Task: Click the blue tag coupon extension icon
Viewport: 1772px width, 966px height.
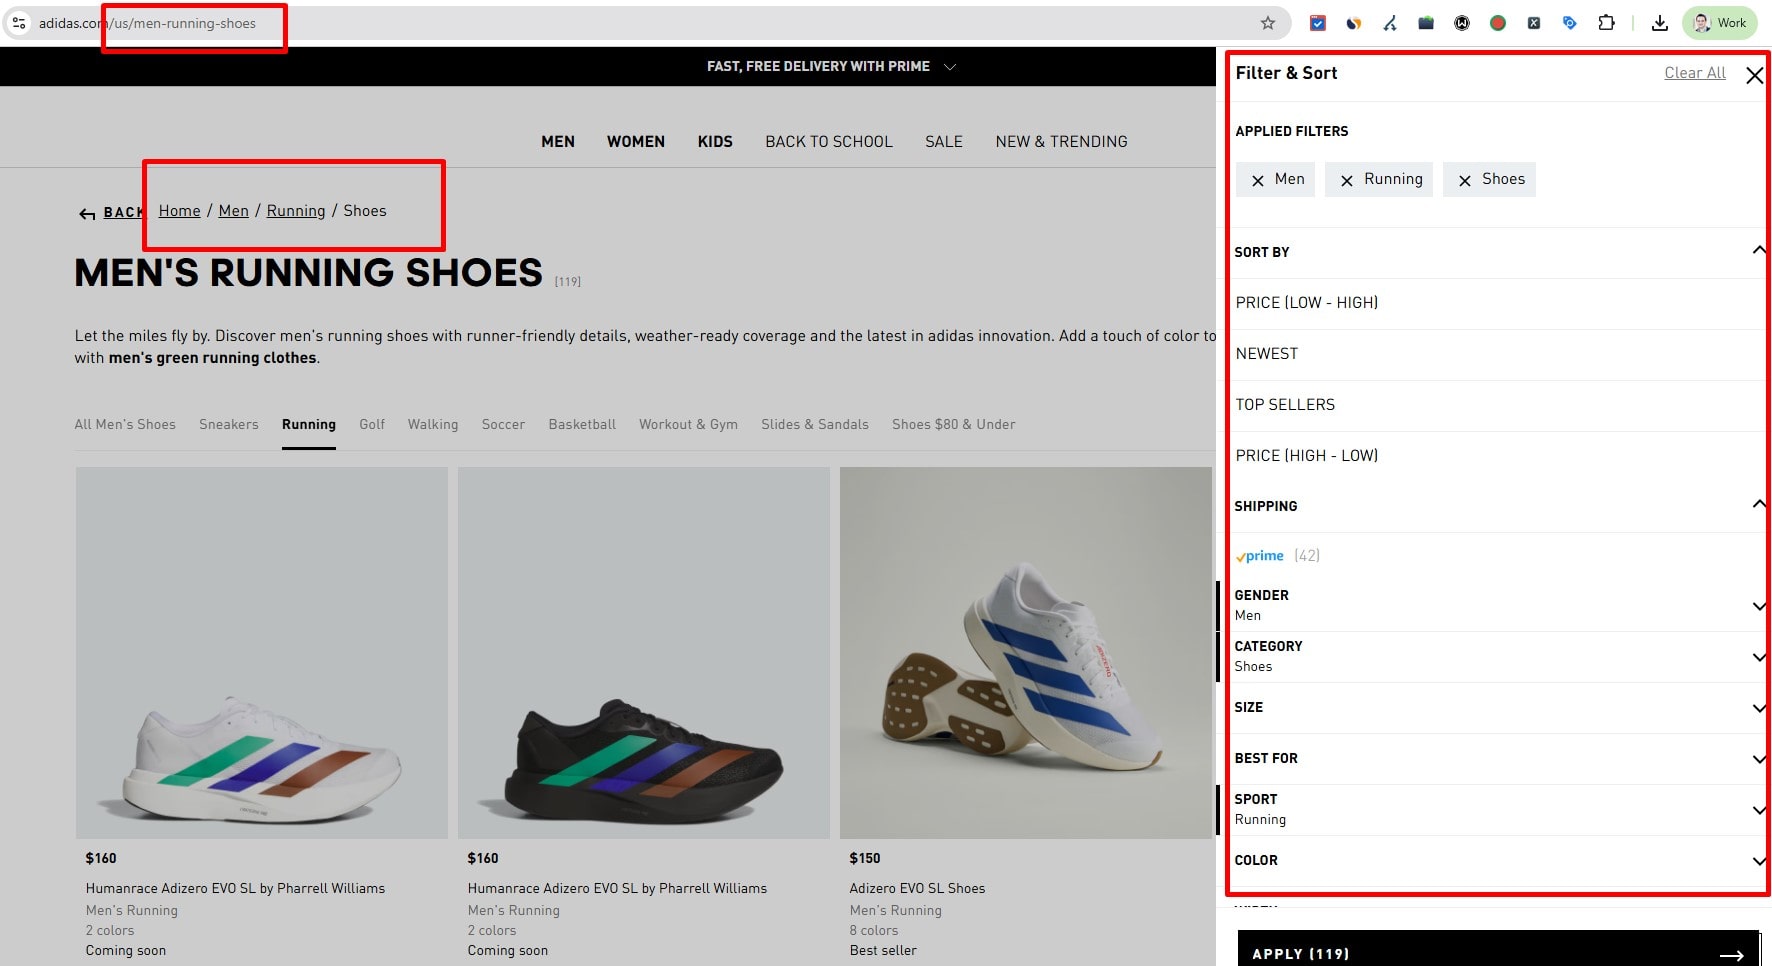Action: point(1569,22)
